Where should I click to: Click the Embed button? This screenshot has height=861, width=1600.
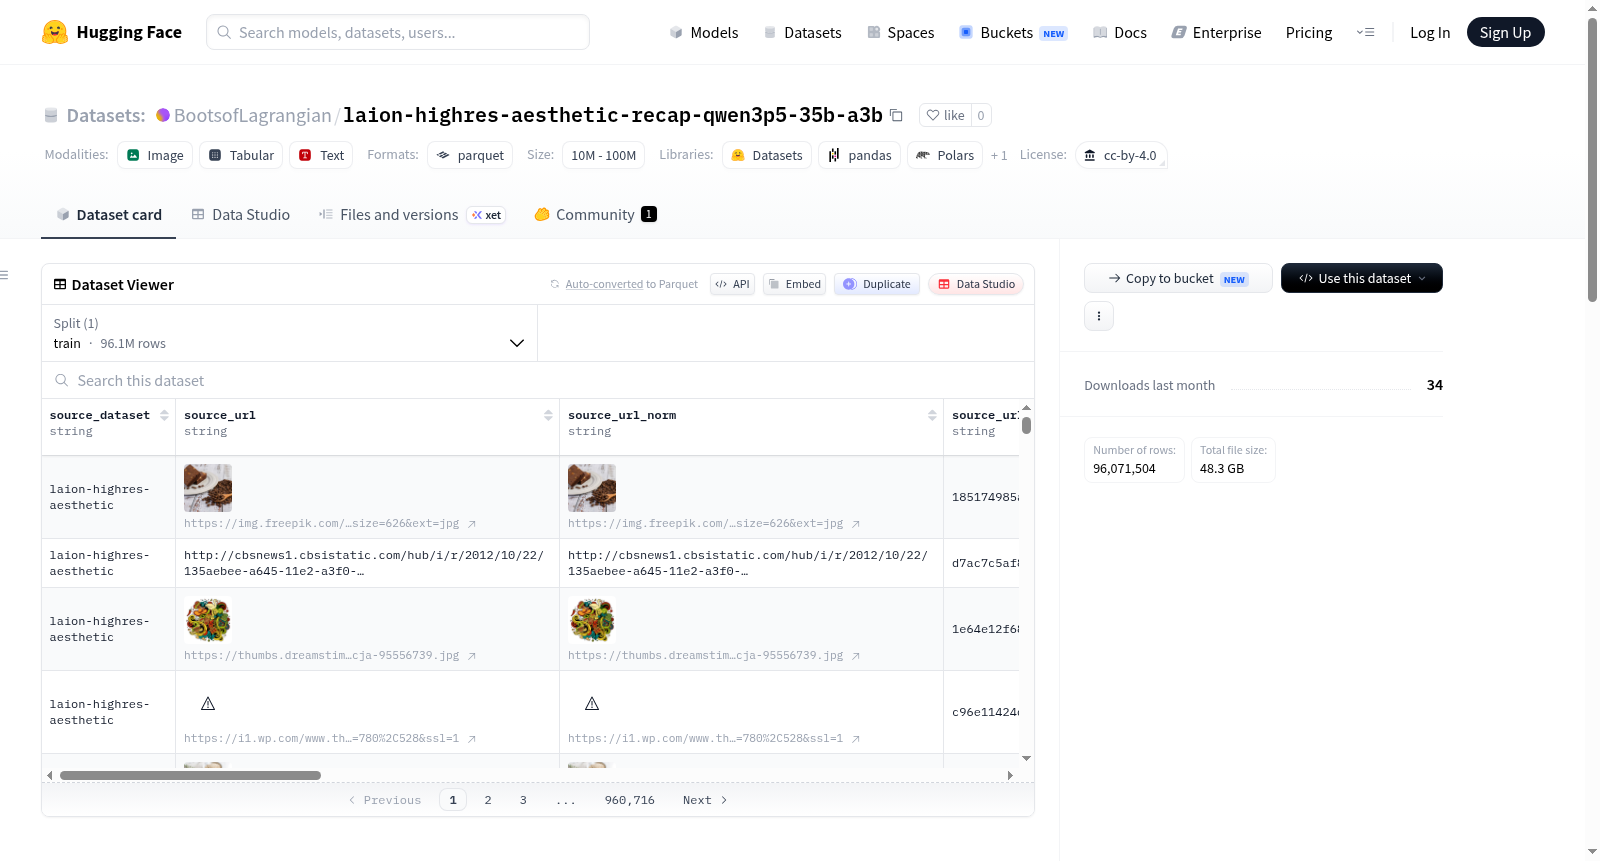tap(794, 284)
